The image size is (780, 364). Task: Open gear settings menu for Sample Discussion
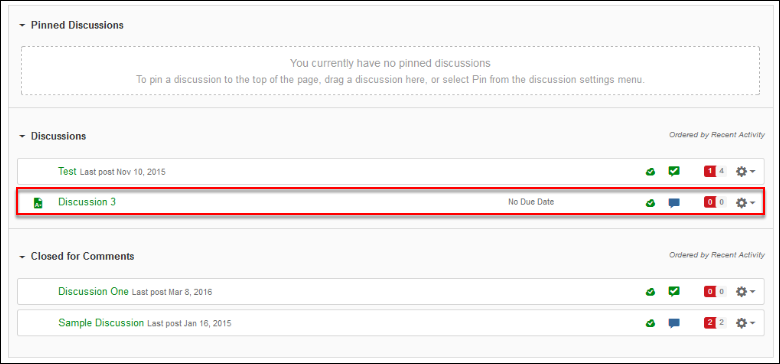745,323
